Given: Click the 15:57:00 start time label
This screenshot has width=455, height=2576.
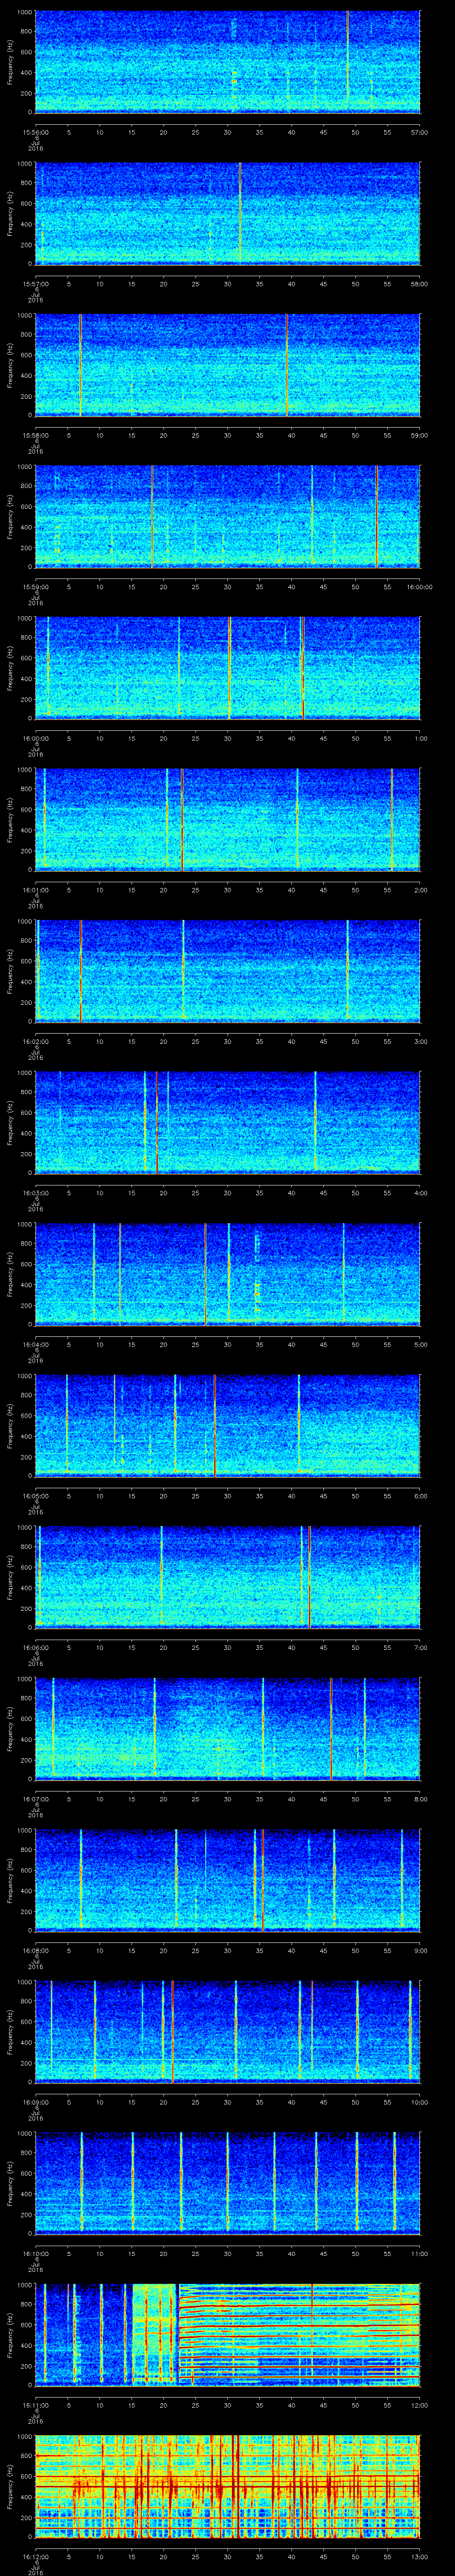Looking at the screenshot, I should coord(35,284).
